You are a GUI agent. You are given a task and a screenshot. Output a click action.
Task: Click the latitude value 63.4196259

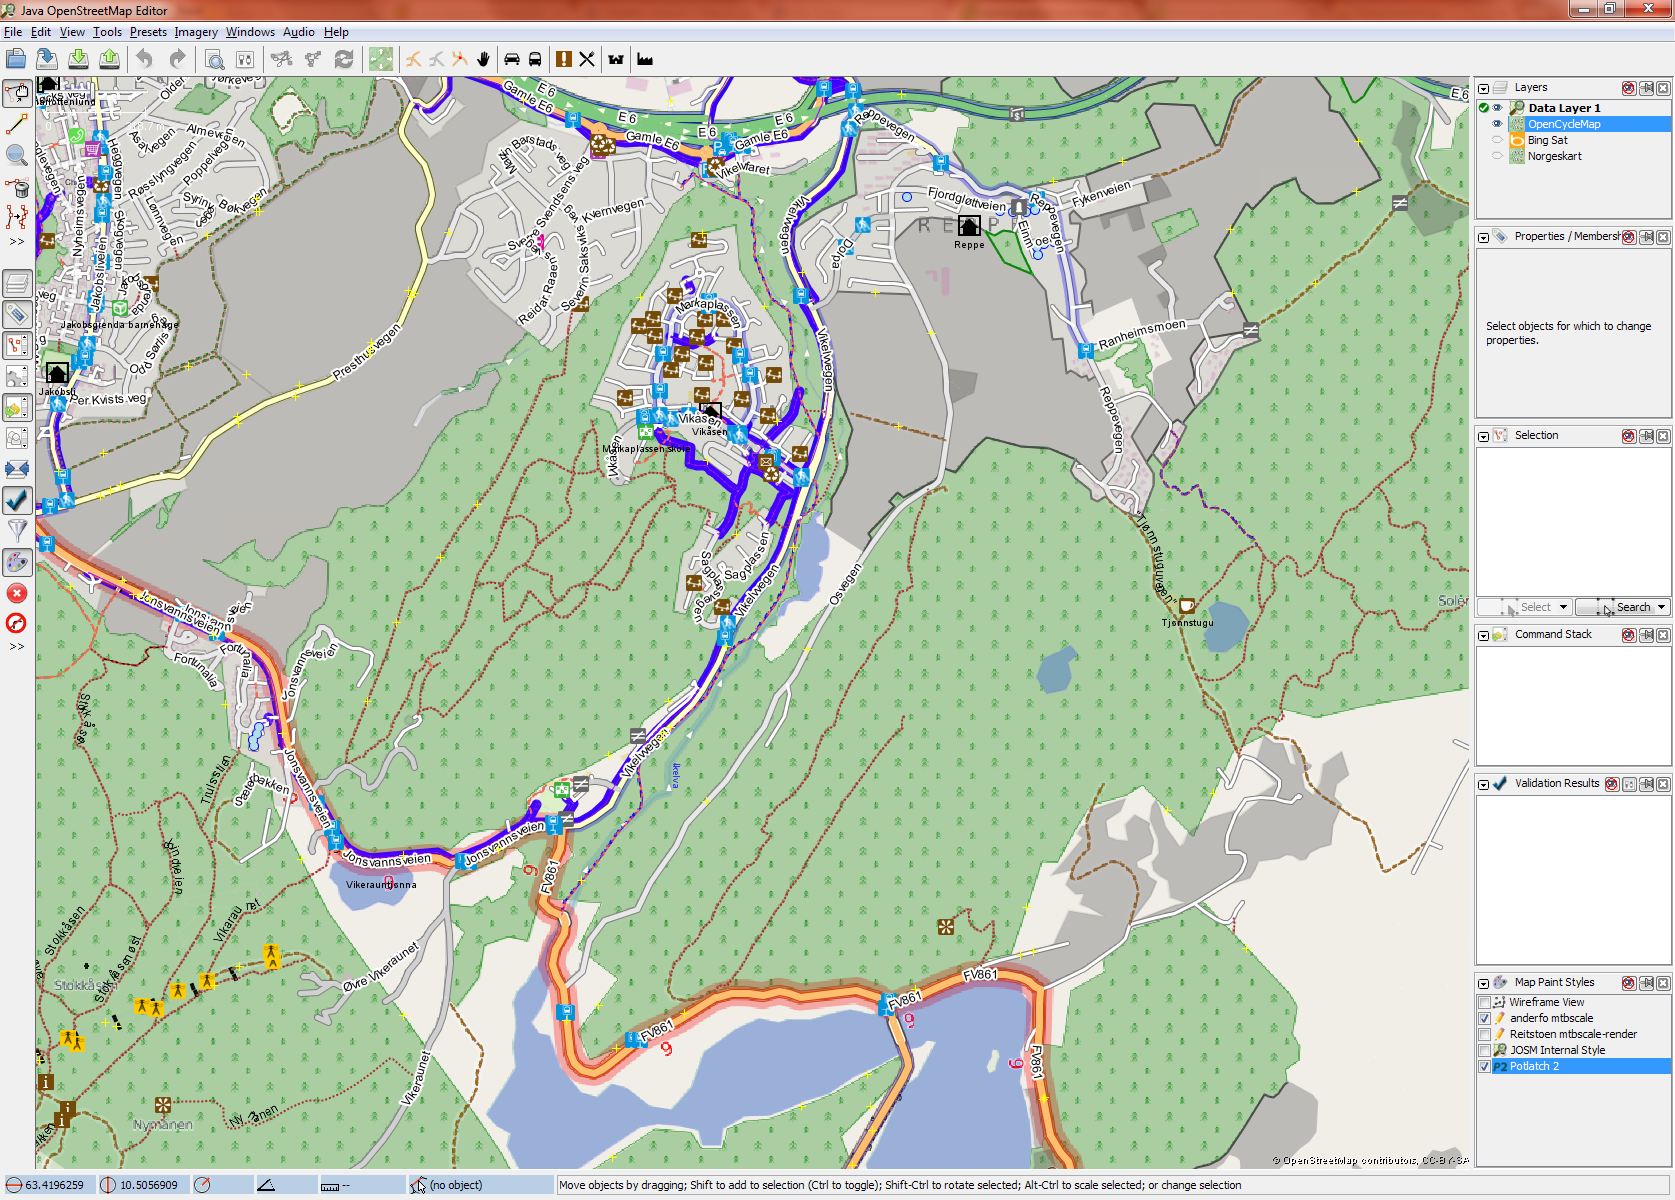point(54,1185)
